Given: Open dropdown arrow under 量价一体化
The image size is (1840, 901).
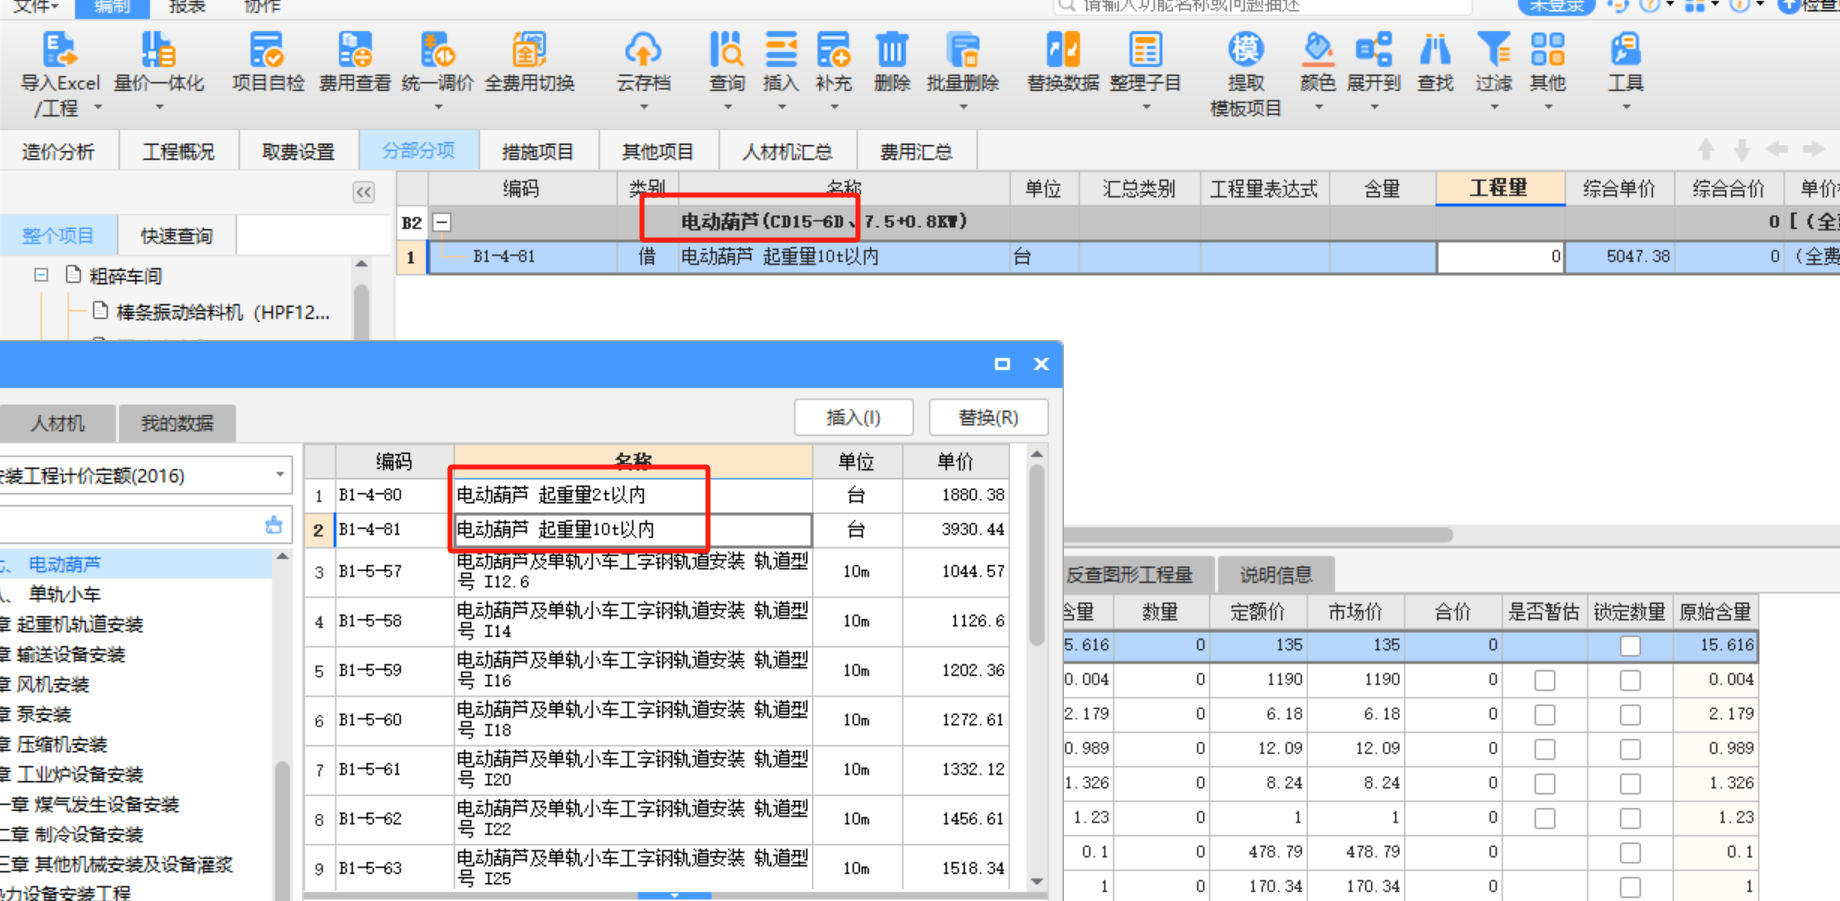Looking at the screenshot, I should pos(158,107).
